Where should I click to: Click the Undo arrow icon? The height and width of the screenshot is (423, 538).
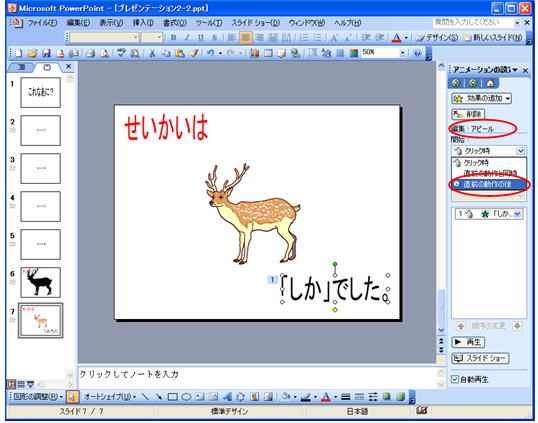click(210, 53)
